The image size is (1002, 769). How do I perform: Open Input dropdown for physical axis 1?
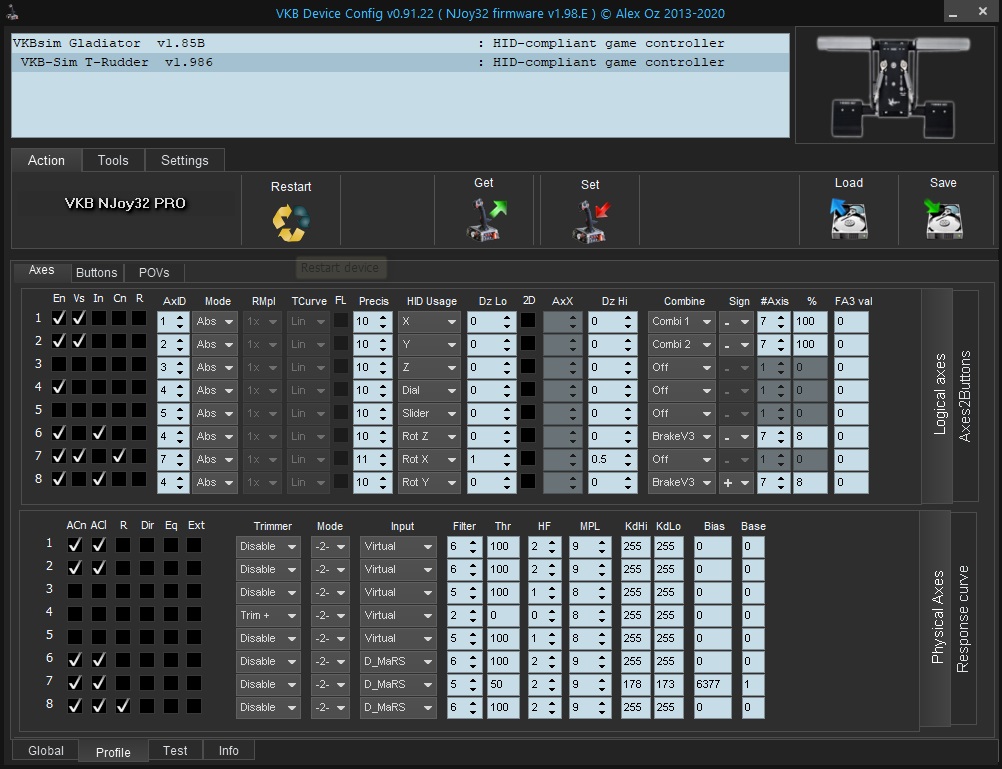[398, 547]
